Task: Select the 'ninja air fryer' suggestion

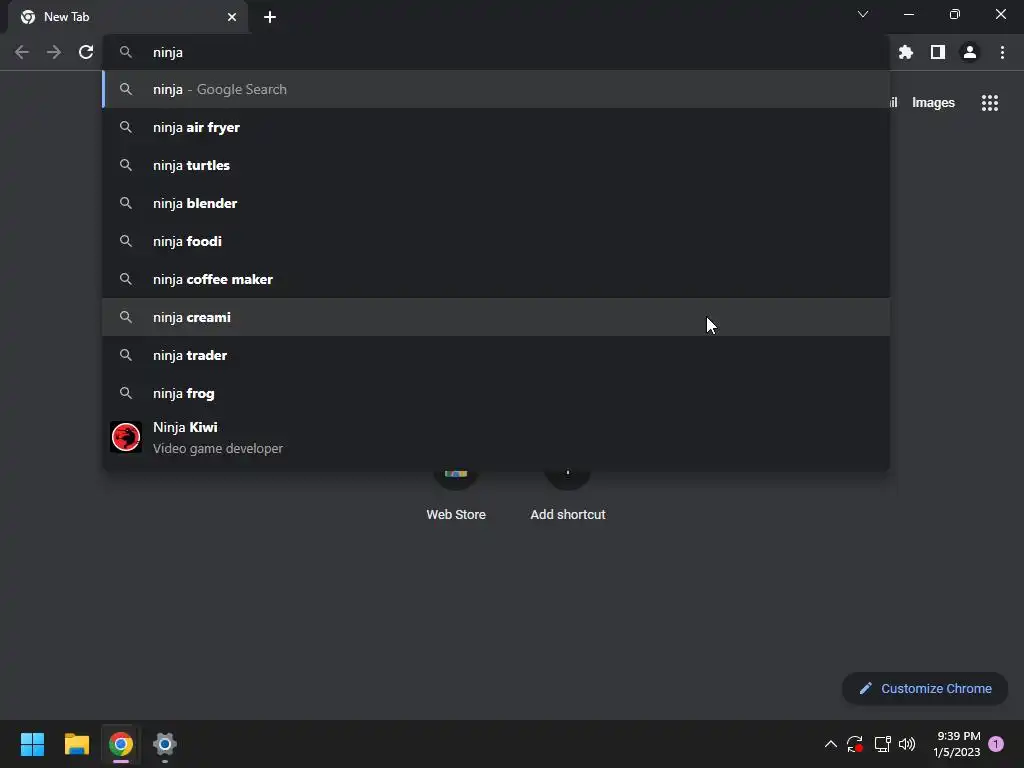Action: pos(496,127)
